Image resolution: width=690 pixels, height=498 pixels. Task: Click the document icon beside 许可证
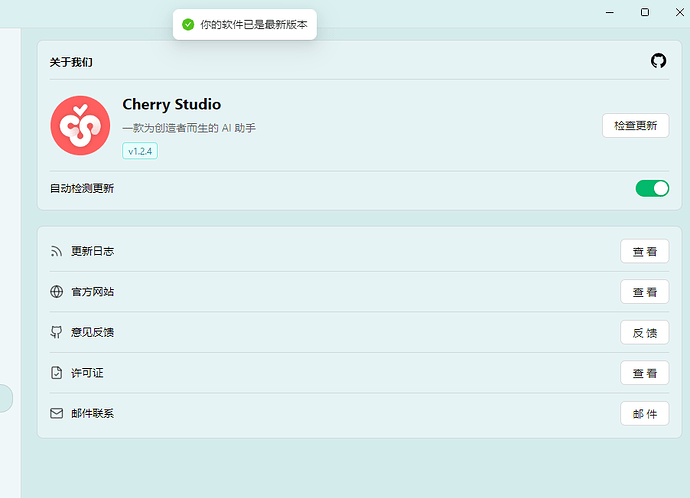[x=56, y=373]
